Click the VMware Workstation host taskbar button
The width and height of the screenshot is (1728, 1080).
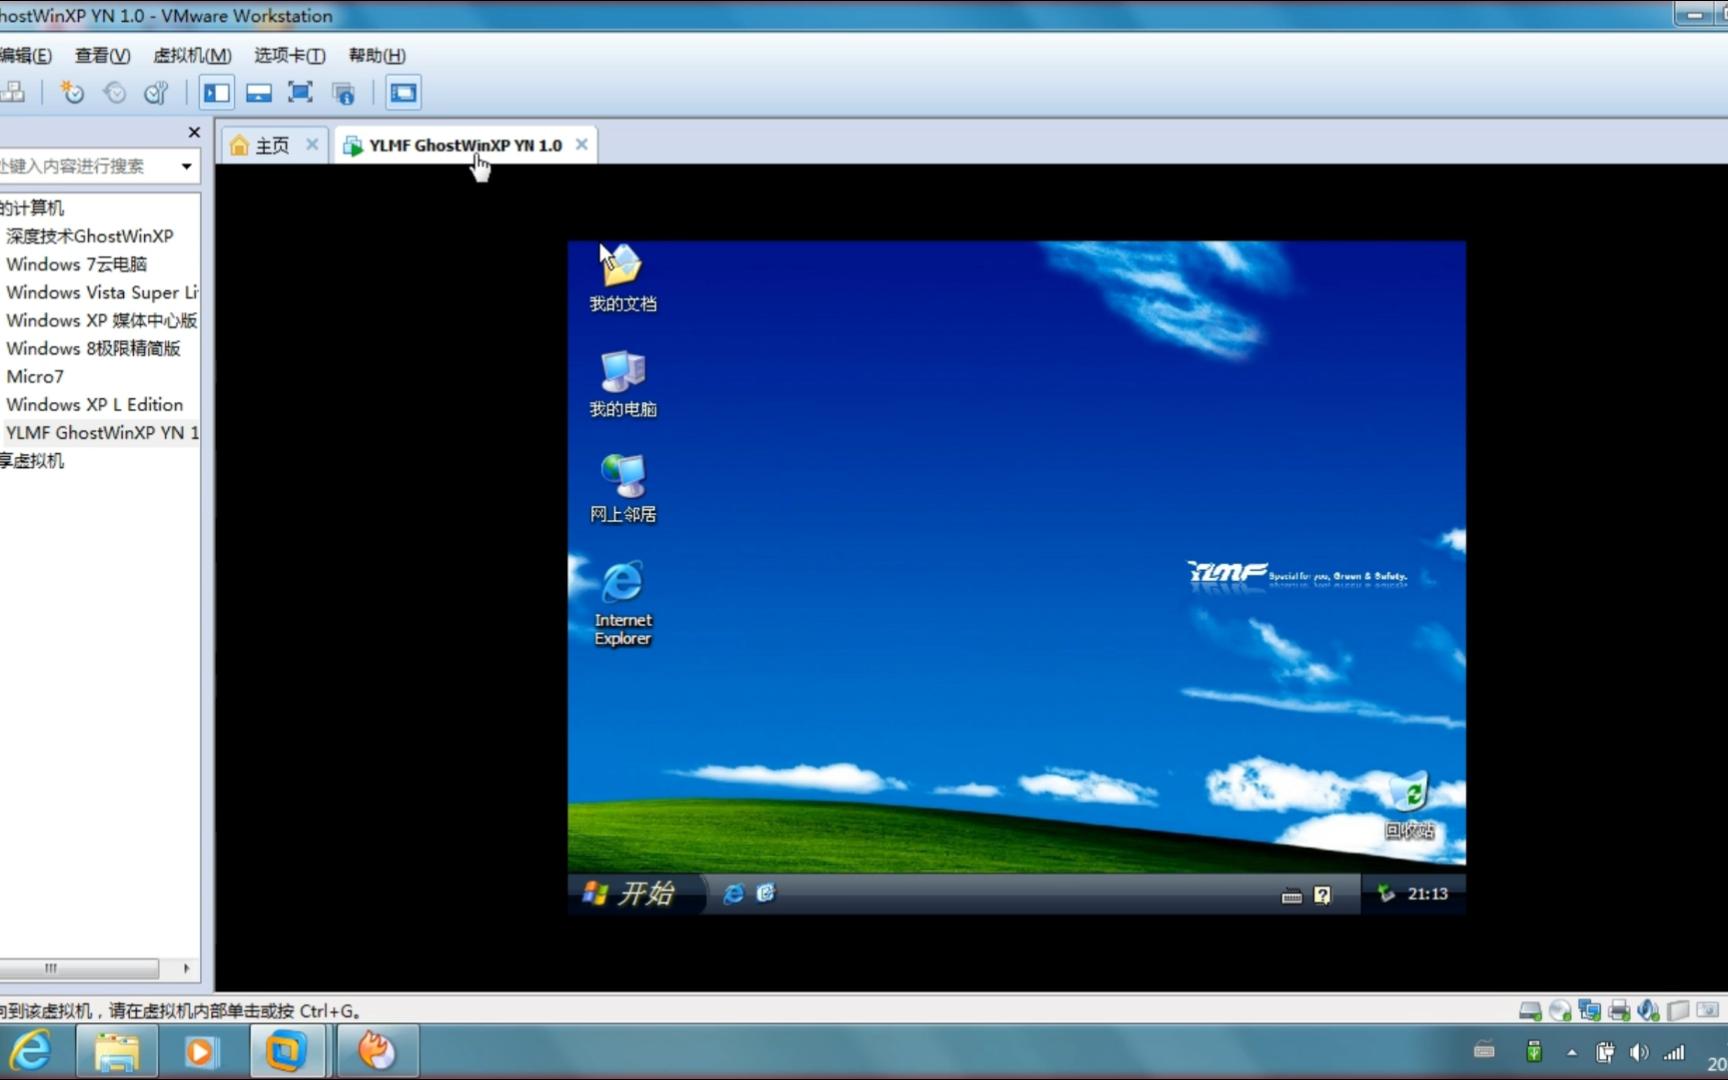click(x=286, y=1052)
